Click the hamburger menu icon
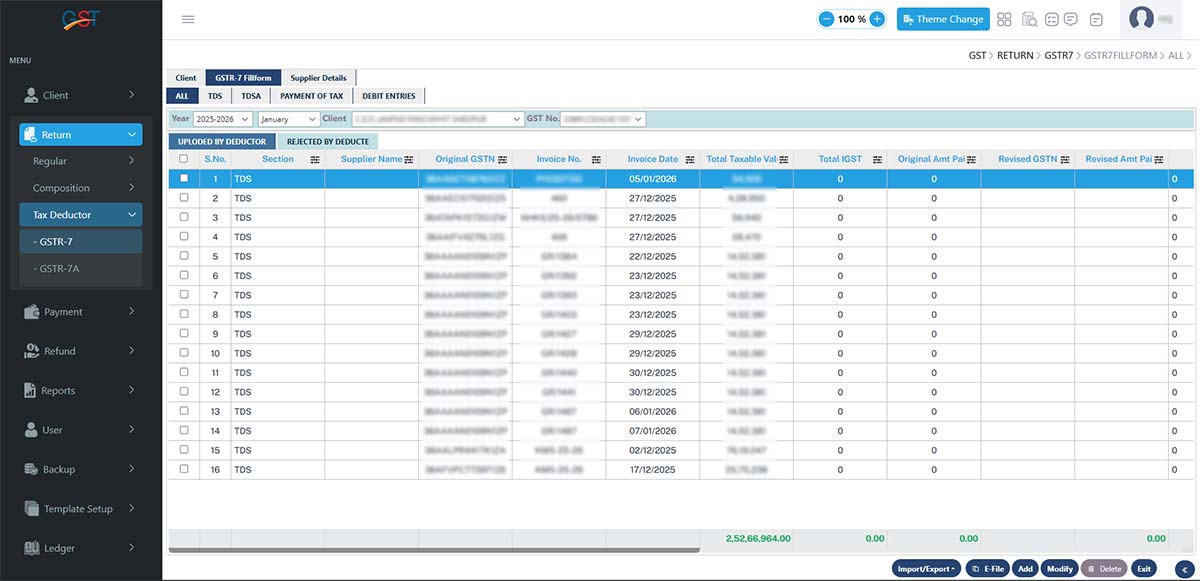Viewport: 1200px width, 581px height. click(x=188, y=19)
